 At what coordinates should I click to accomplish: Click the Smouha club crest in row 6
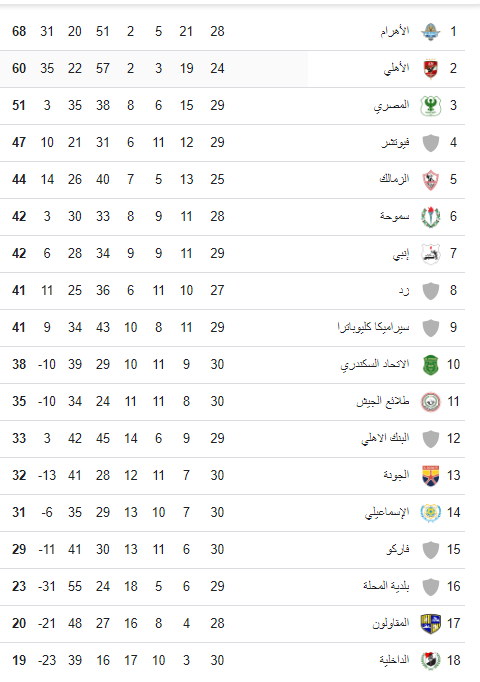430,217
